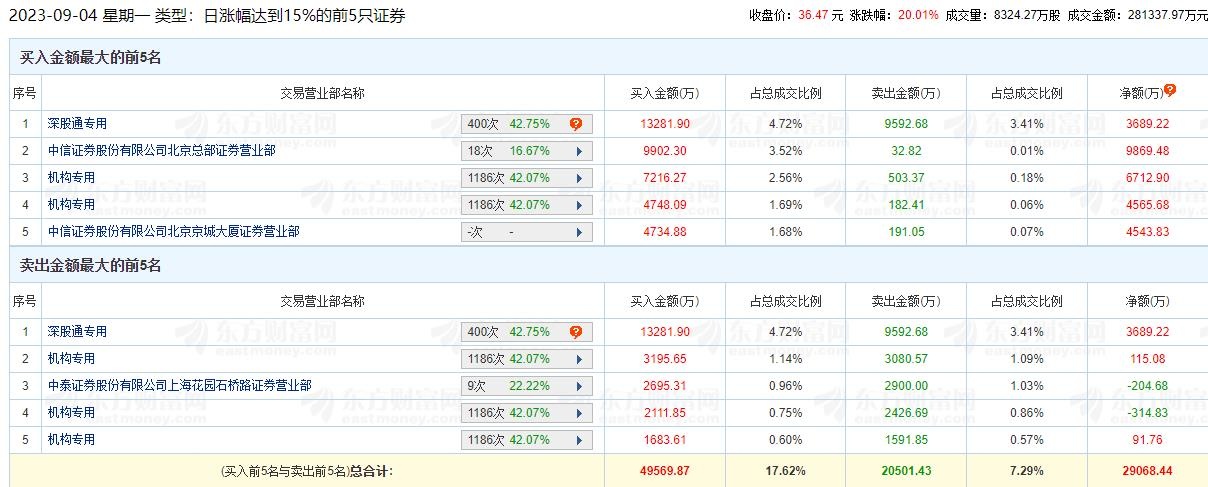The width and height of the screenshot is (1208, 487).
Task: Expand the 1186次 42.07% box on the 4748.09 row
Action: (526, 205)
